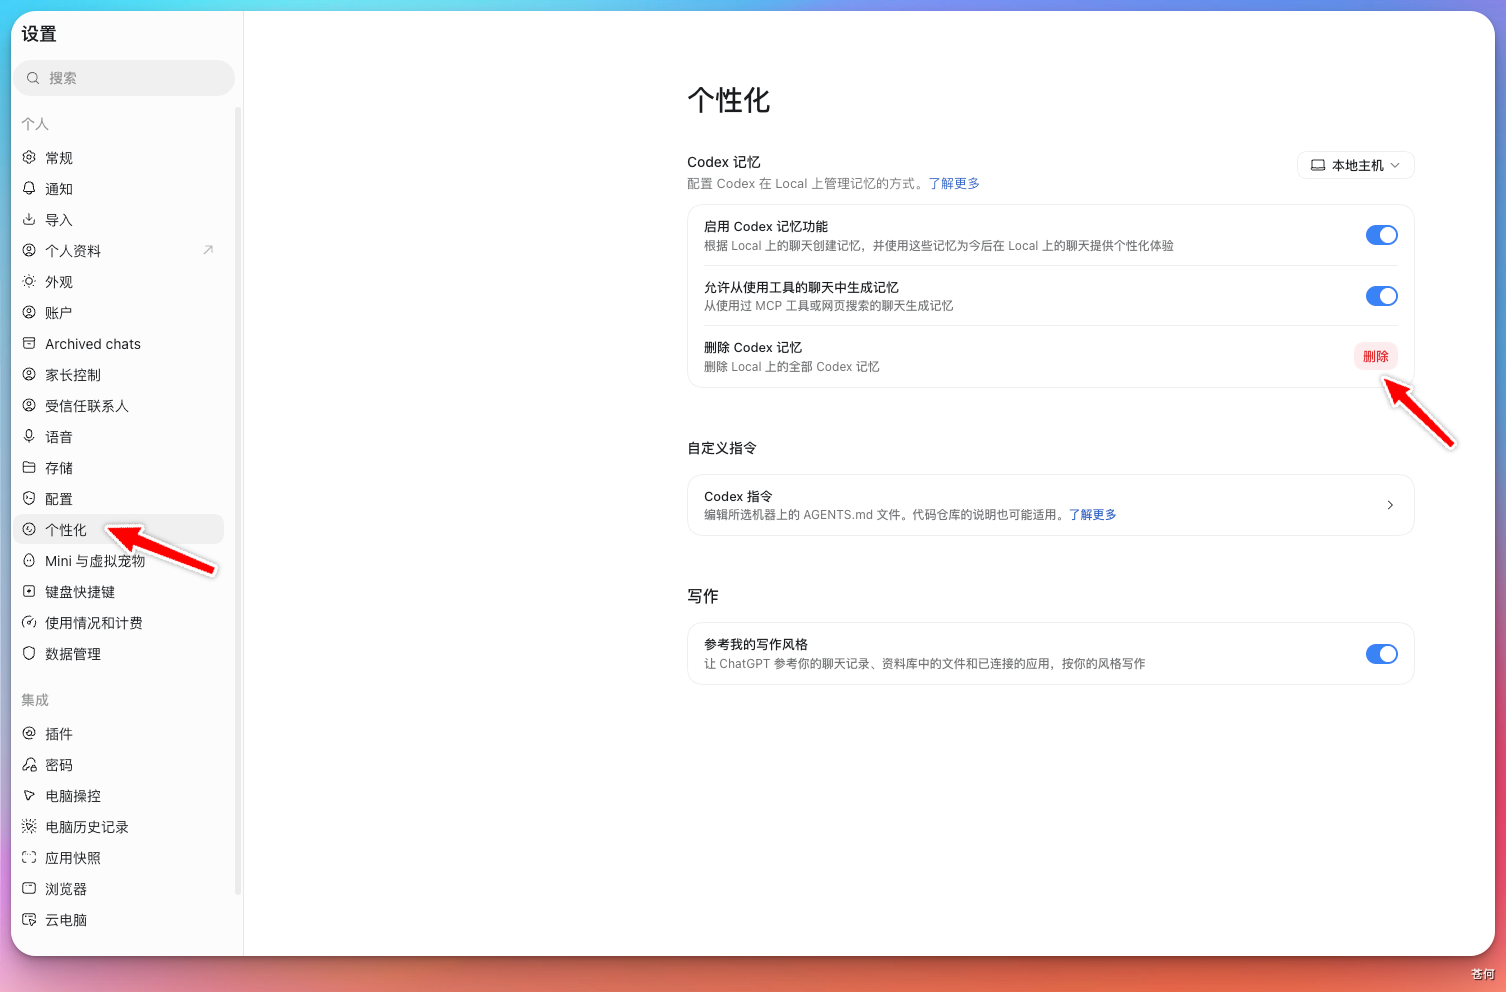Viewport: 1506px width, 992px height.
Task: Click the snapshot icon beside 应用快照
Action: (29, 857)
